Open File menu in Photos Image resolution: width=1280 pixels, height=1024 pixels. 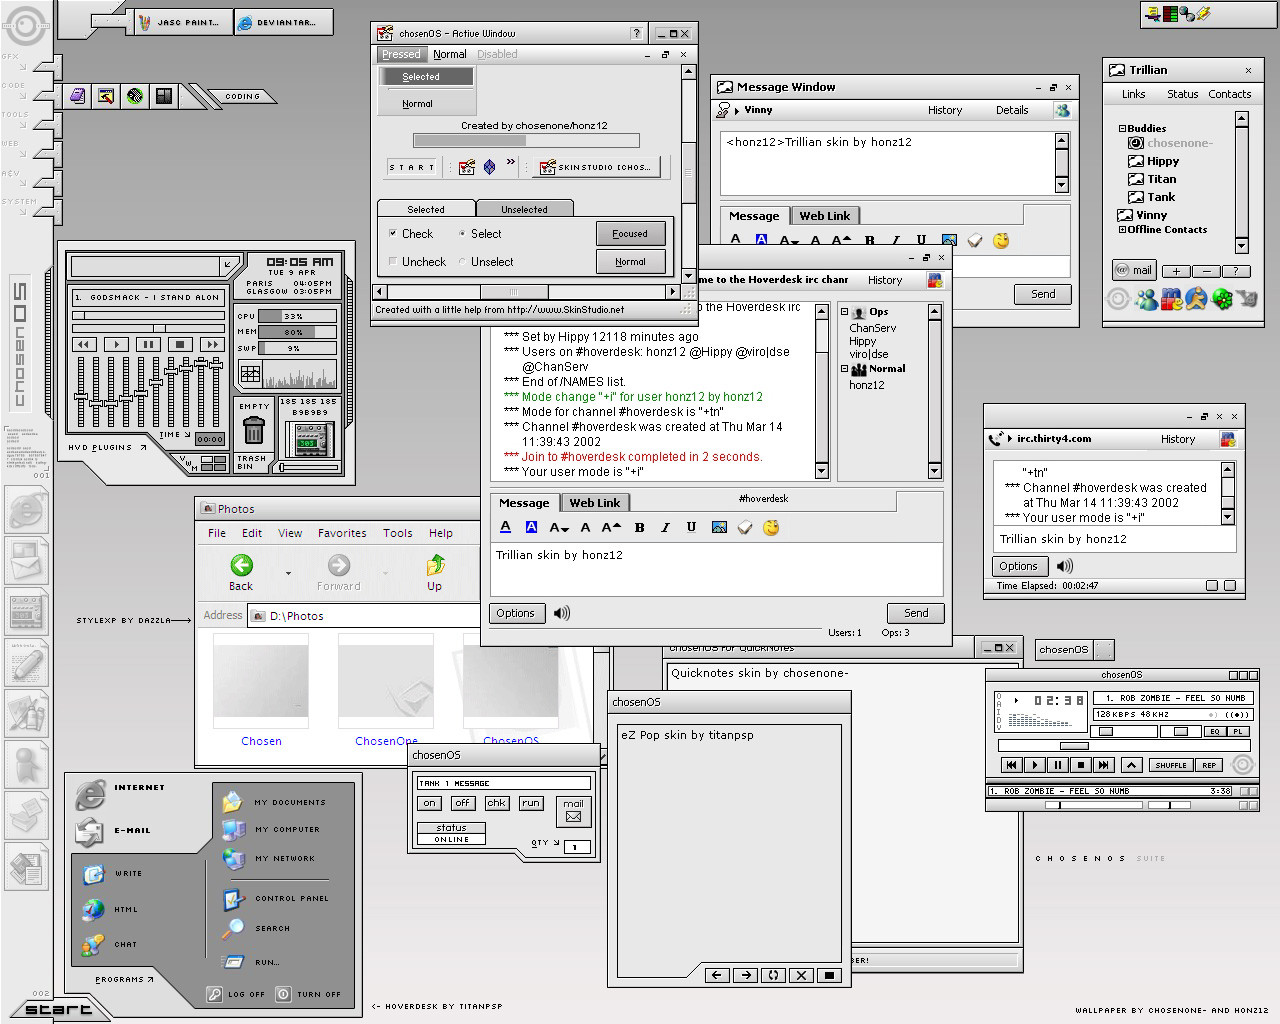click(217, 533)
